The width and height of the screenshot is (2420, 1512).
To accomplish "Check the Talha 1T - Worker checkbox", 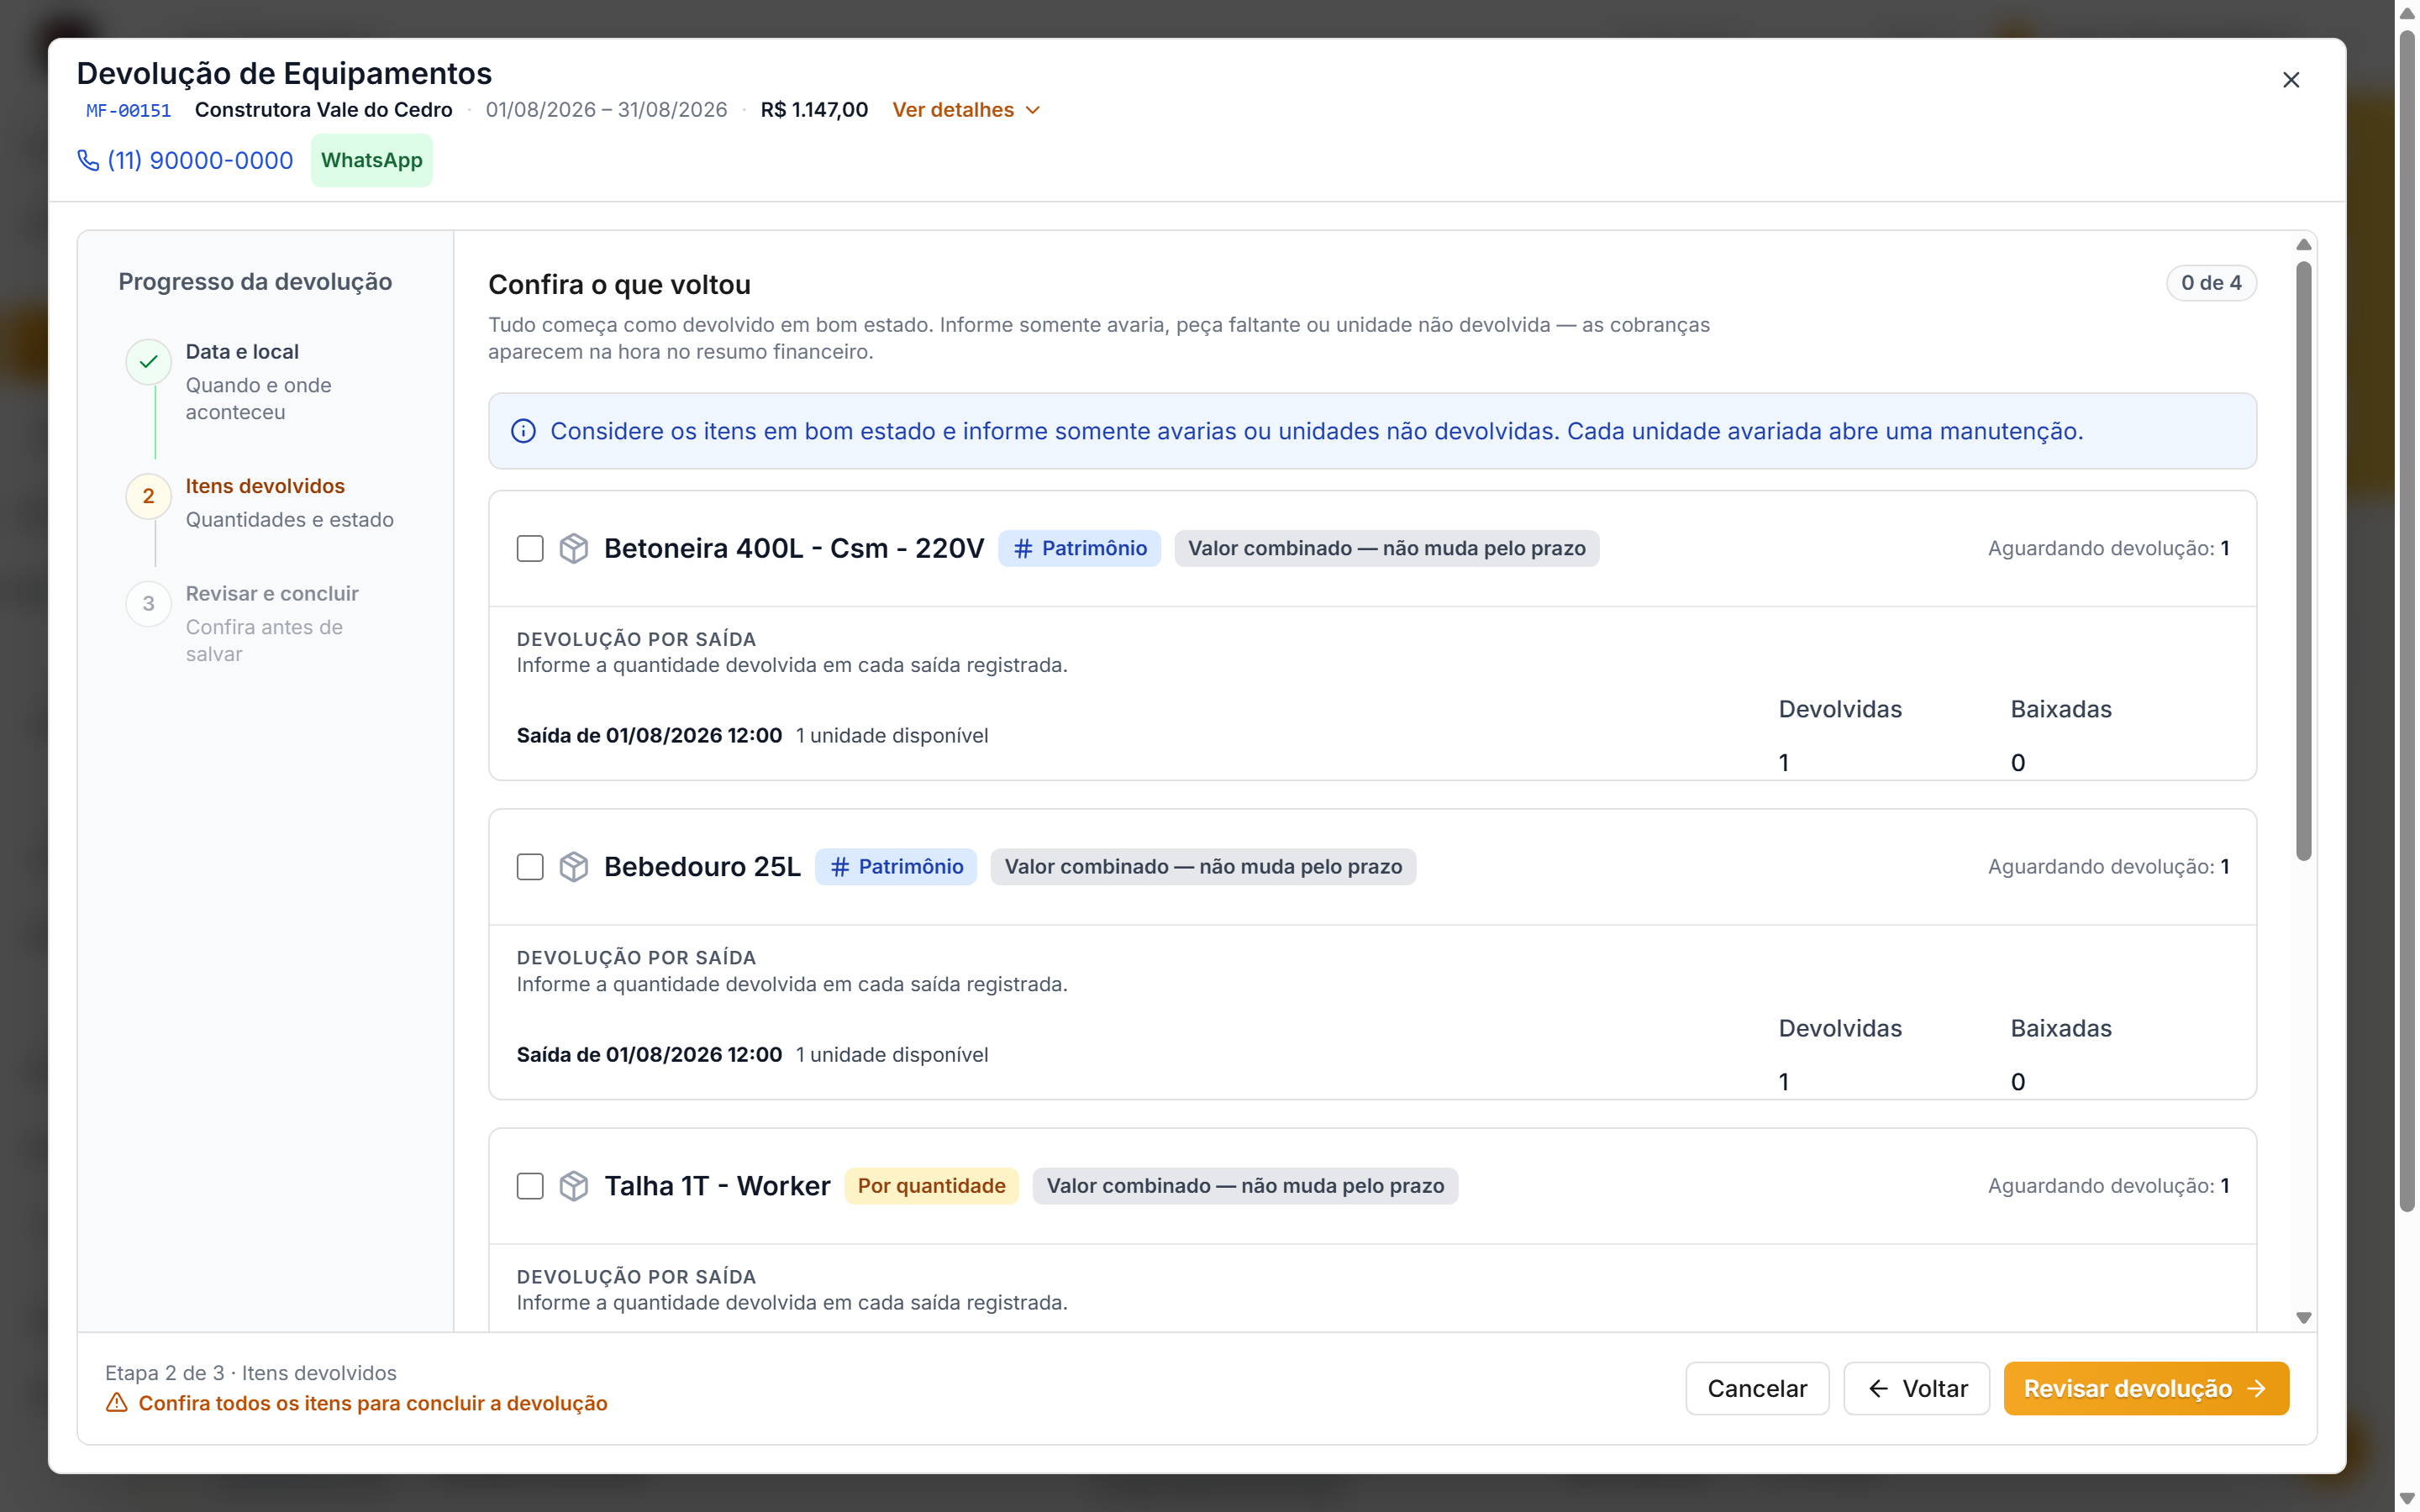I will point(530,1186).
